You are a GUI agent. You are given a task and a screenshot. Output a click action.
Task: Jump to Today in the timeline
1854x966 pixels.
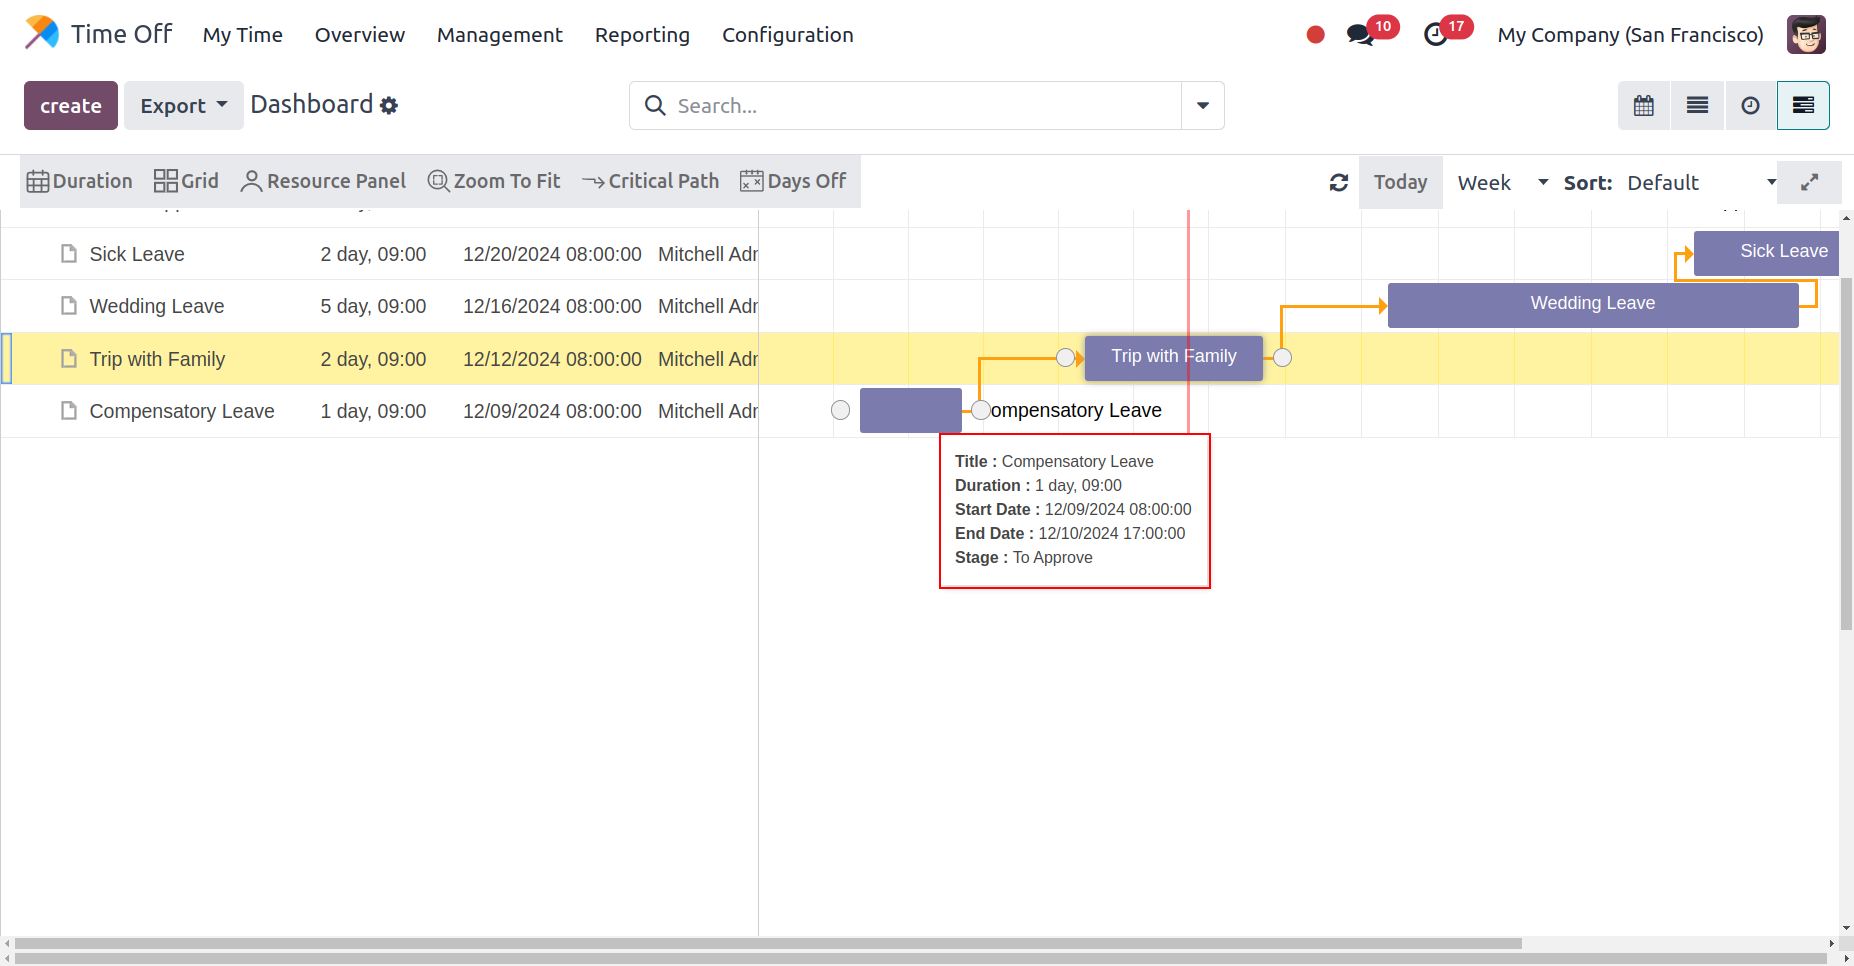1400,182
